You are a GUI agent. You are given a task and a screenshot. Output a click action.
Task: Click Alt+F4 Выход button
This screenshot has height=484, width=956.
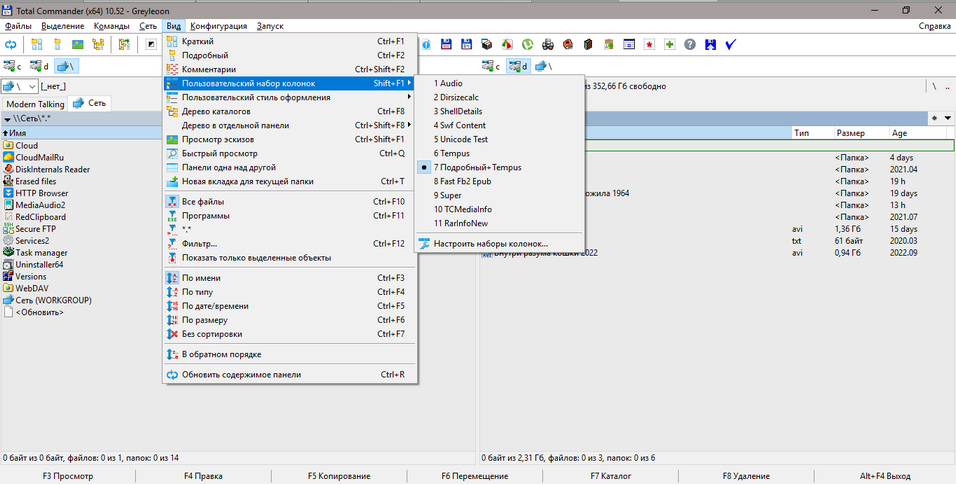pos(885,476)
